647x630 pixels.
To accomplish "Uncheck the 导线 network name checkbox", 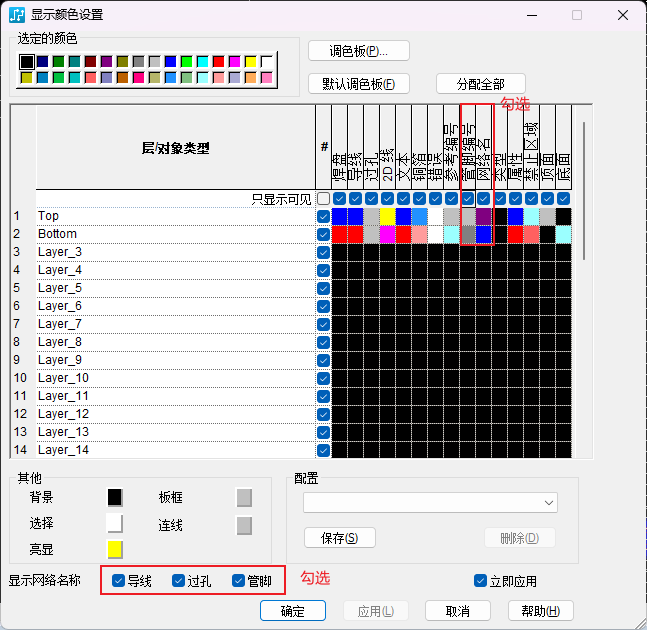I will coord(119,580).
